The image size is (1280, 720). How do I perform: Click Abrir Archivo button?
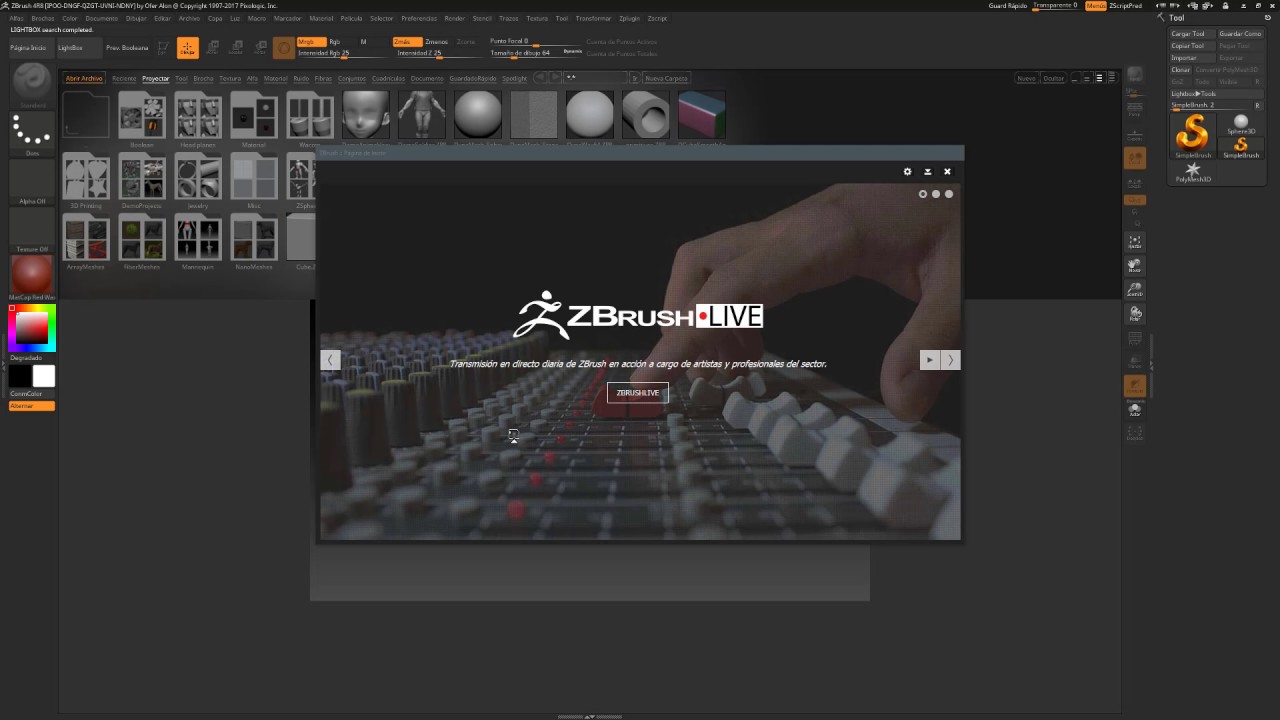click(x=84, y=78)
